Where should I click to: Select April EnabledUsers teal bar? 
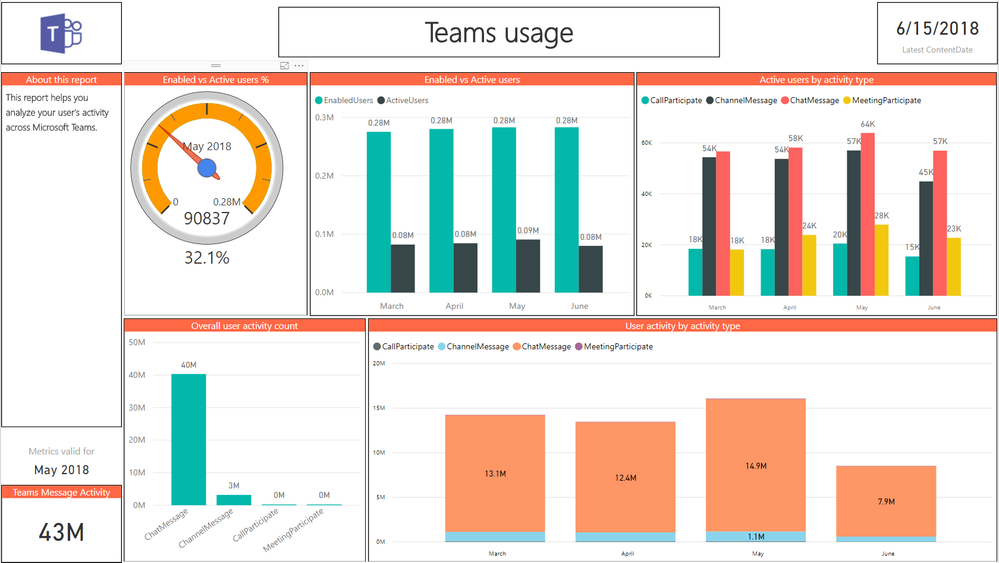pyautogui.click(x=442, y=211)
